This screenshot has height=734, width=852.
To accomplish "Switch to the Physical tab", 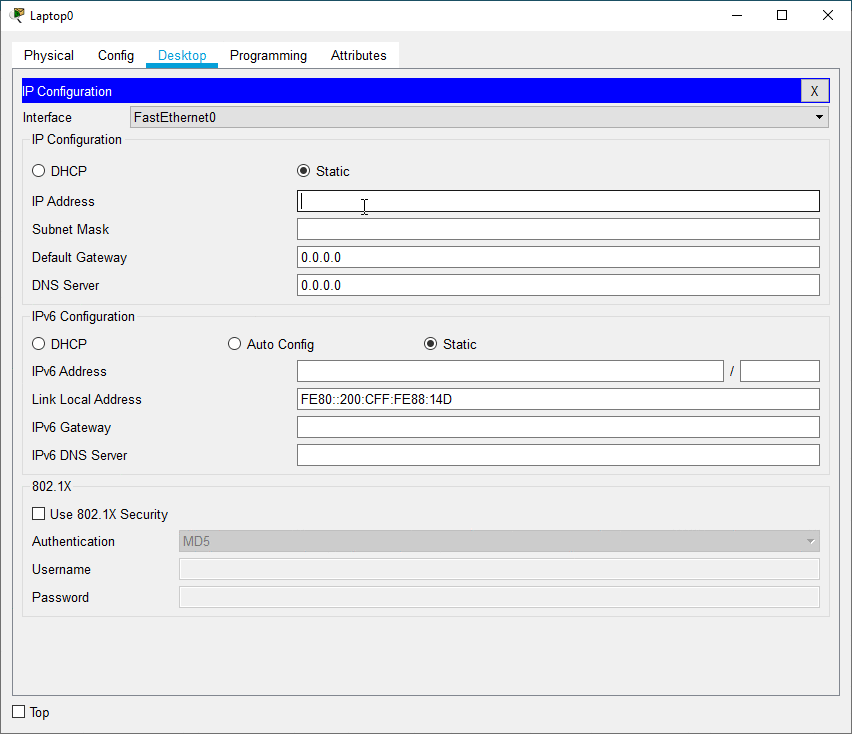I will coord(49,56).
